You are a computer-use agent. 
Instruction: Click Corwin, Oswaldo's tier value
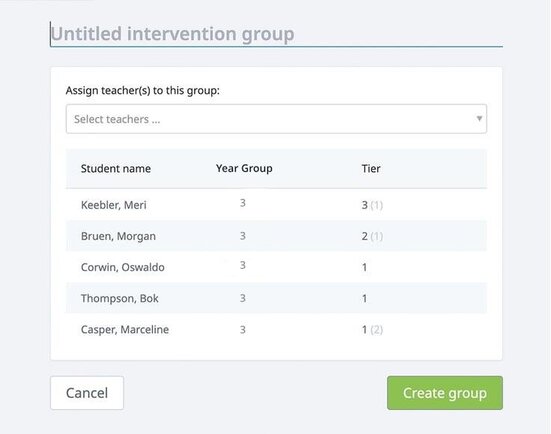(364, 267)
